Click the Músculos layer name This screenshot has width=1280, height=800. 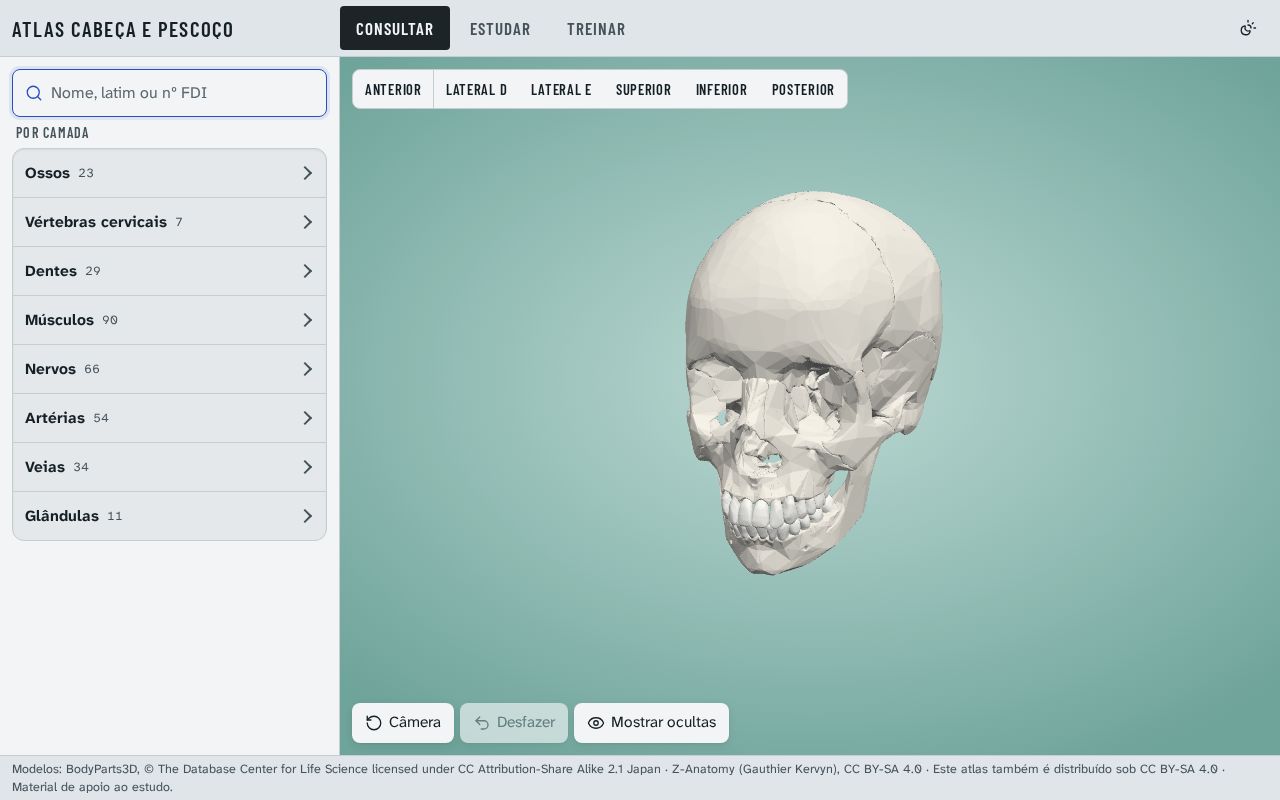59,320
